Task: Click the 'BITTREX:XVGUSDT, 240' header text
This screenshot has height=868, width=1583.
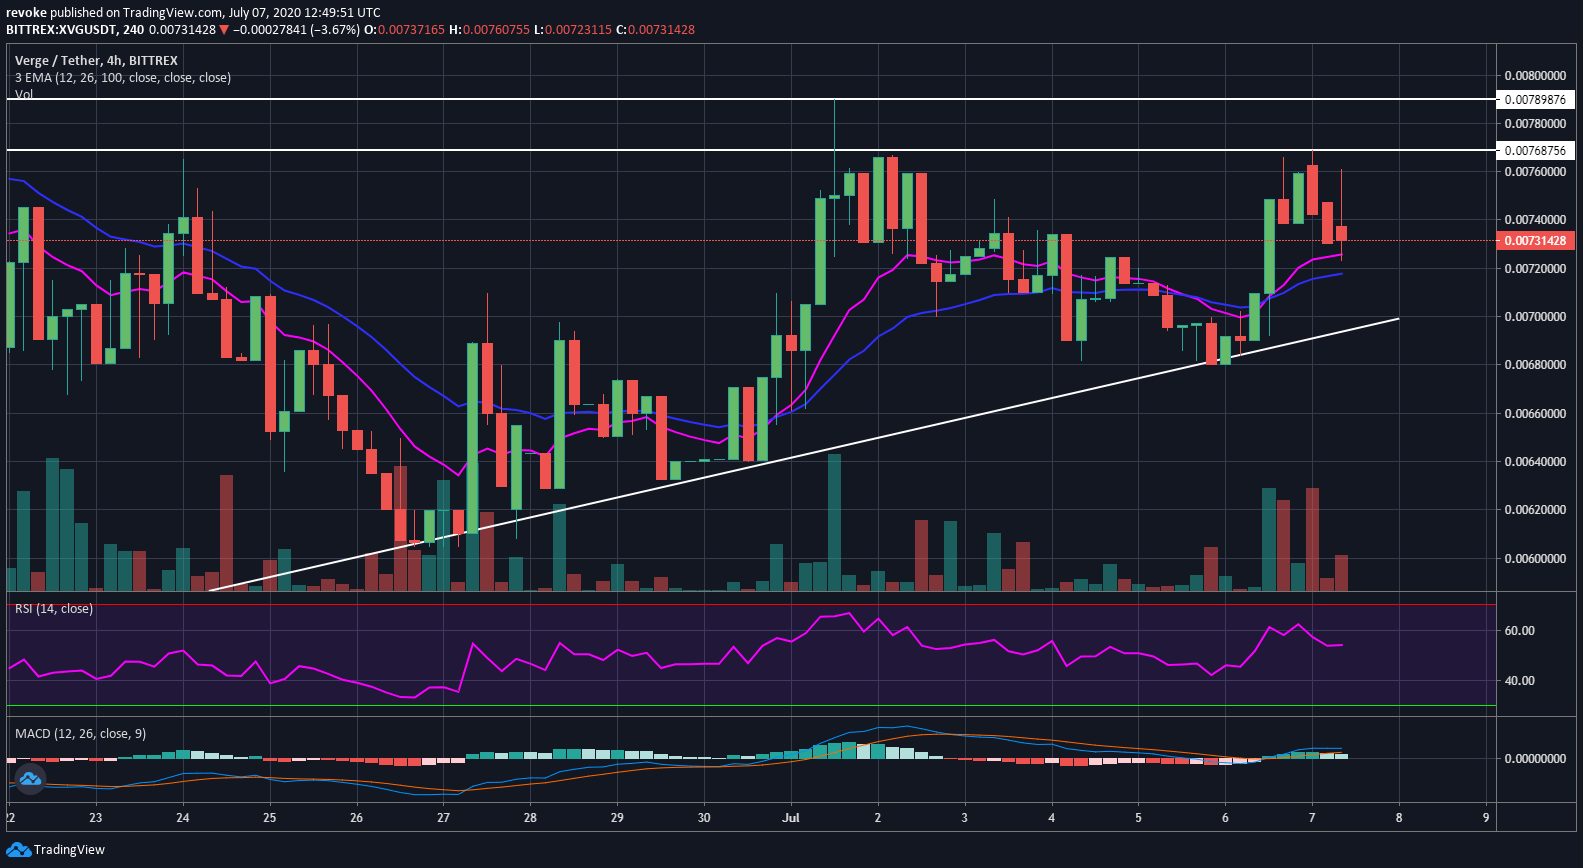Action: click(74, 30)
